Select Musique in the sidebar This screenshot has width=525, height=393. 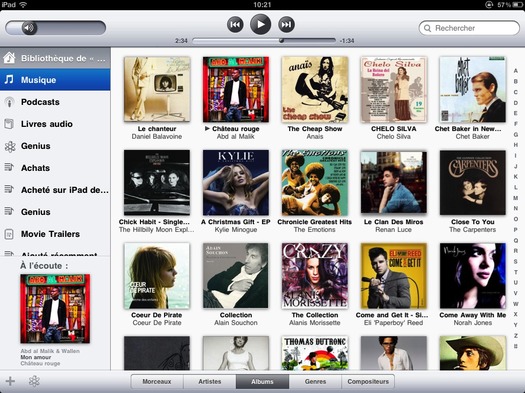point(55,80)
